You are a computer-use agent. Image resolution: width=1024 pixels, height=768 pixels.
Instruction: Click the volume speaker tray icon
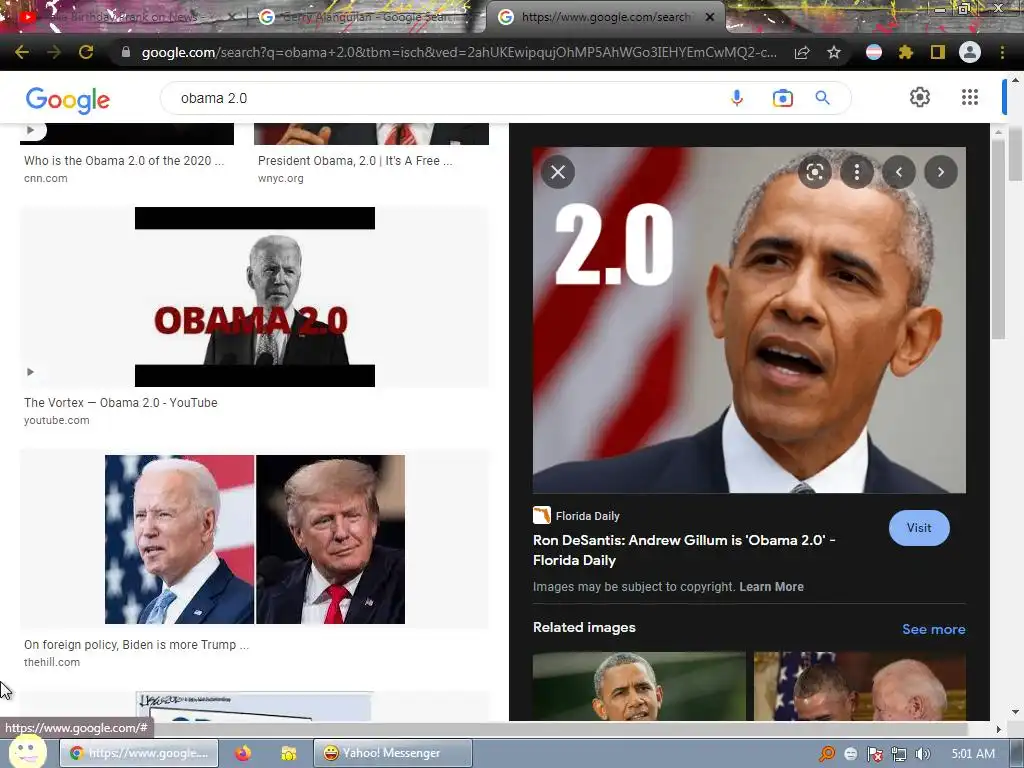coord(922,754)
